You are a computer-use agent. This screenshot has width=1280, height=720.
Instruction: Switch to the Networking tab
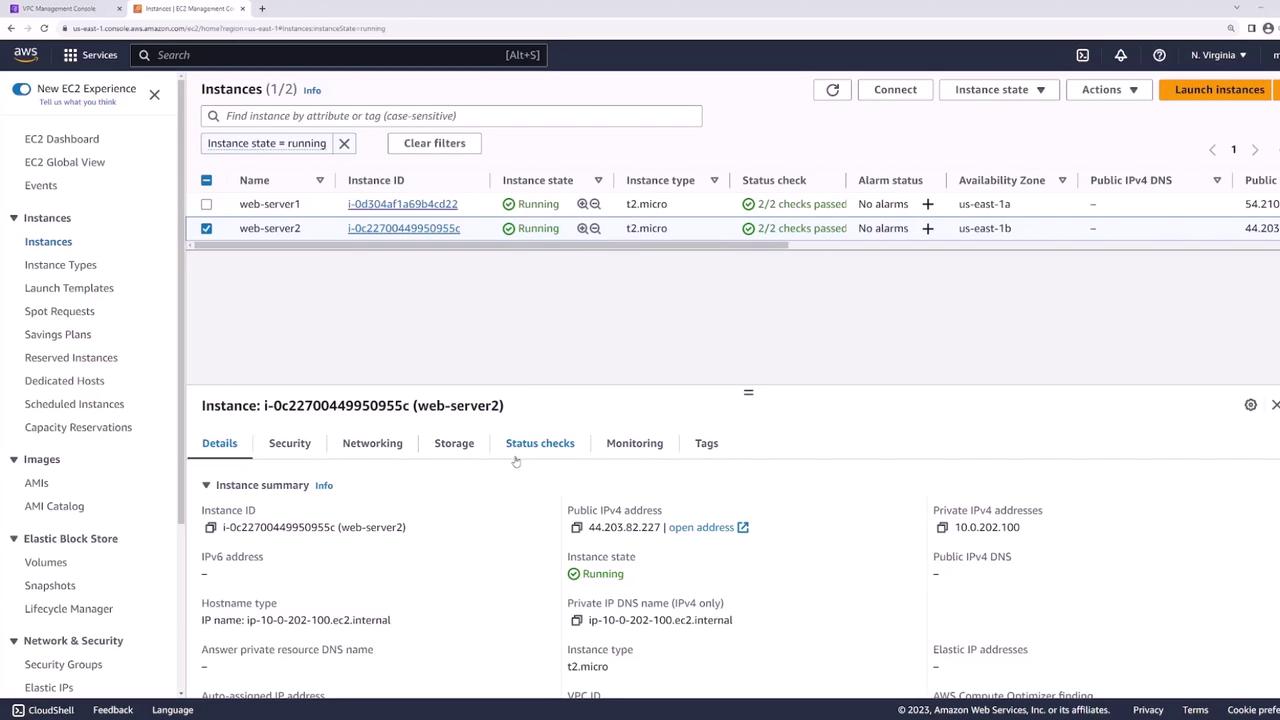tap(372, 443)
